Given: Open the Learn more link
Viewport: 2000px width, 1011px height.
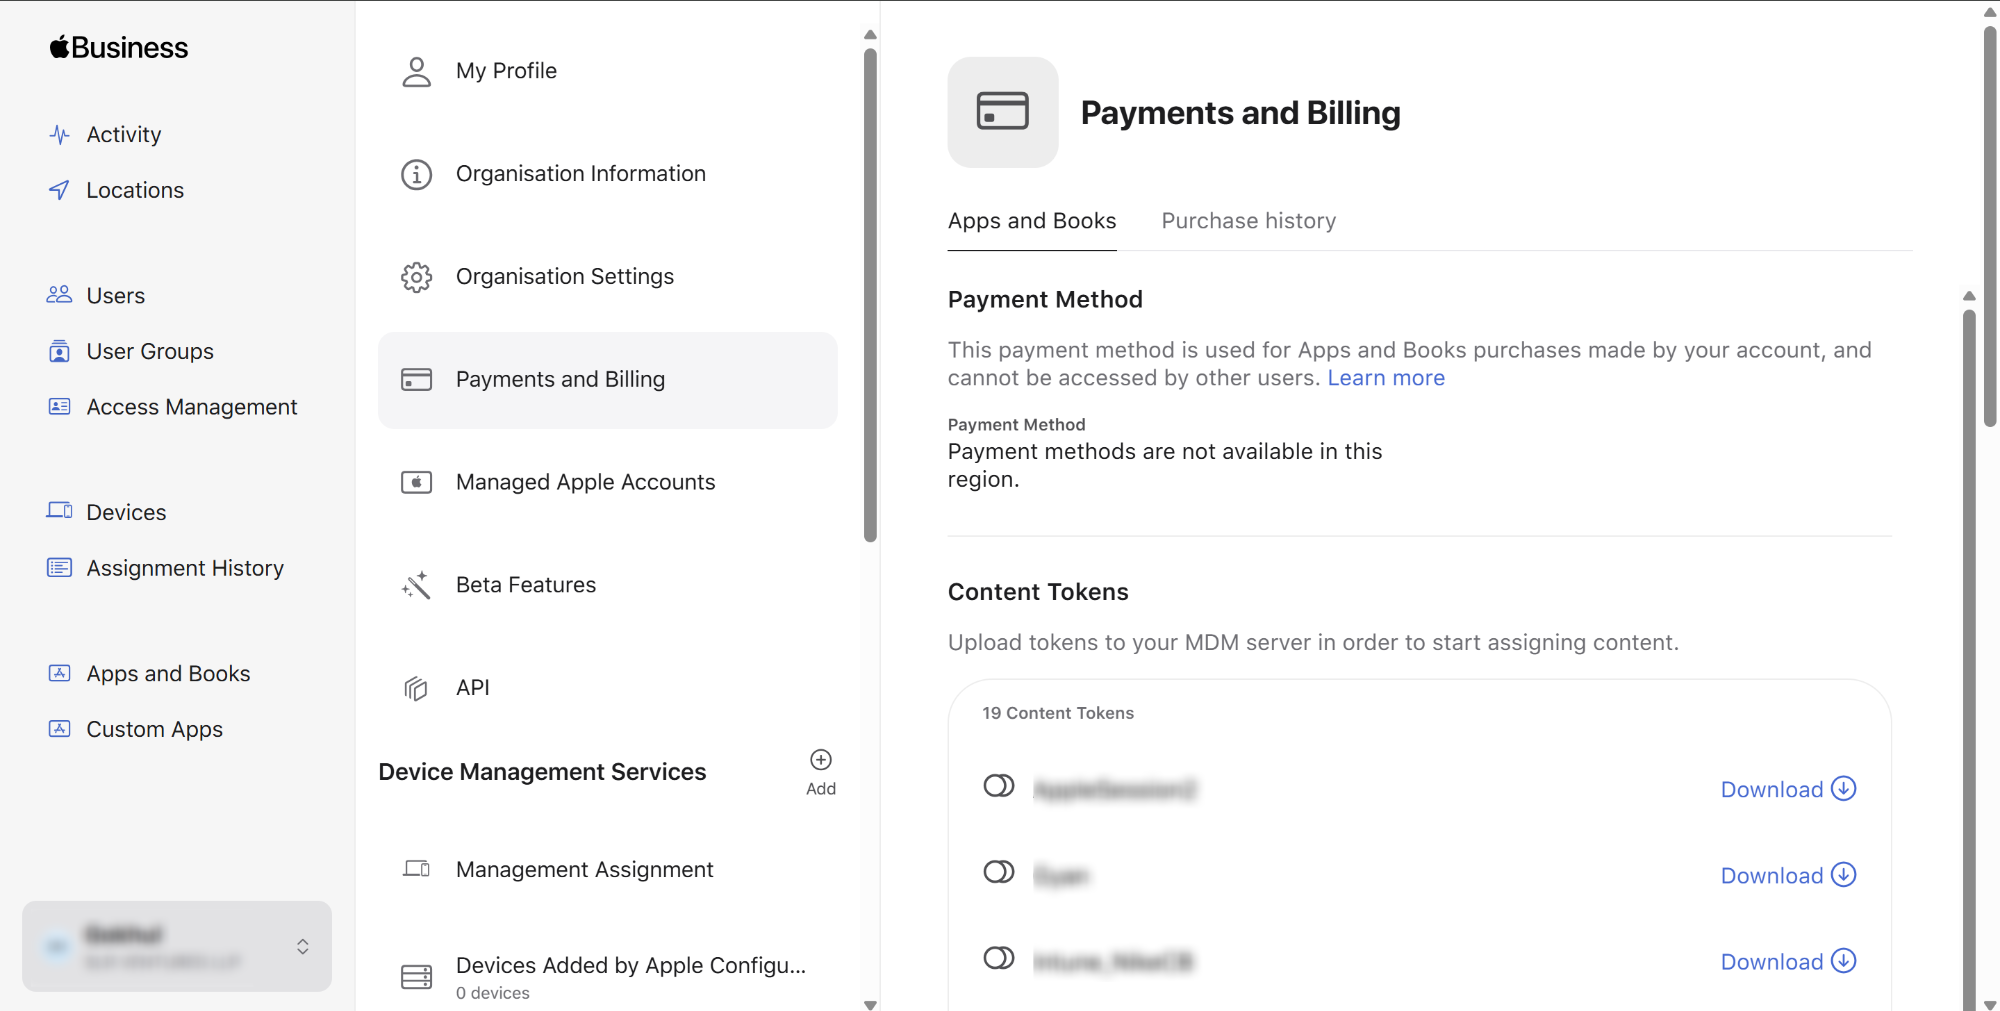Looking at the screenshot, I should [x=1386, y=378].
